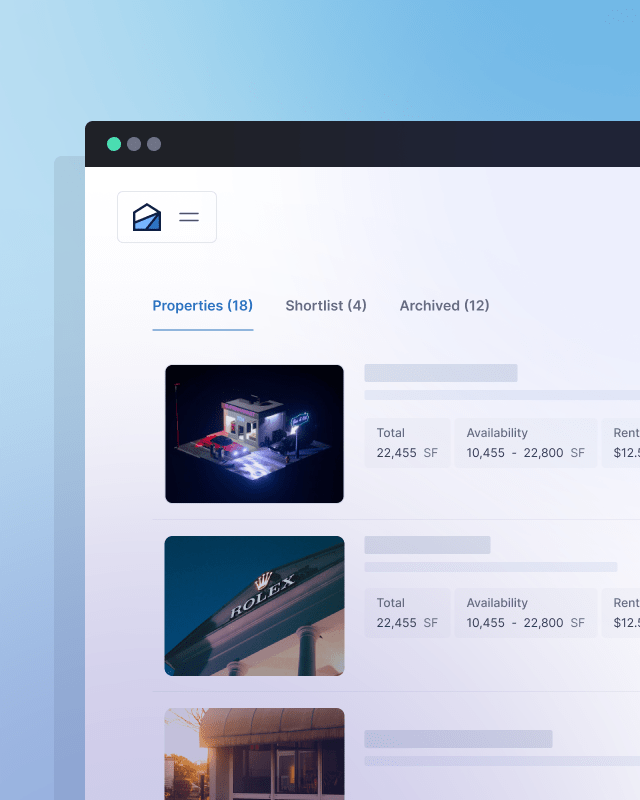
Task: Open the awning storefront thumbnail
Action: (254, 754)
